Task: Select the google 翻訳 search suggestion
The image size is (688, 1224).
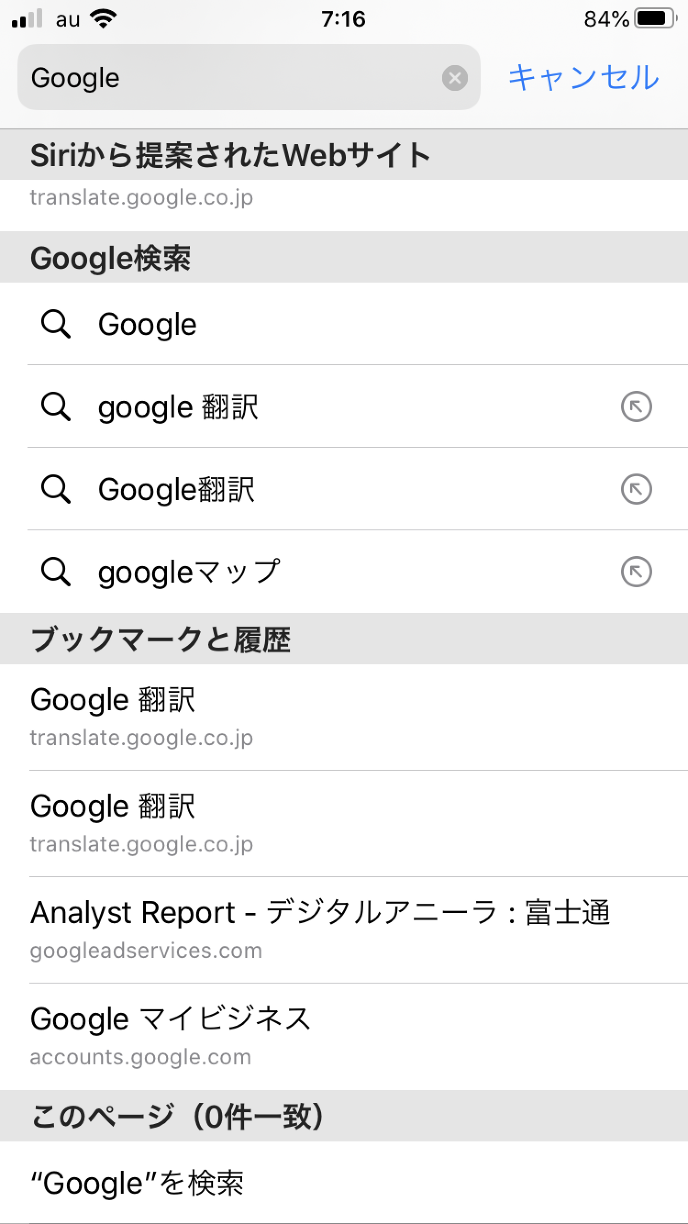Action: (178, 407)
